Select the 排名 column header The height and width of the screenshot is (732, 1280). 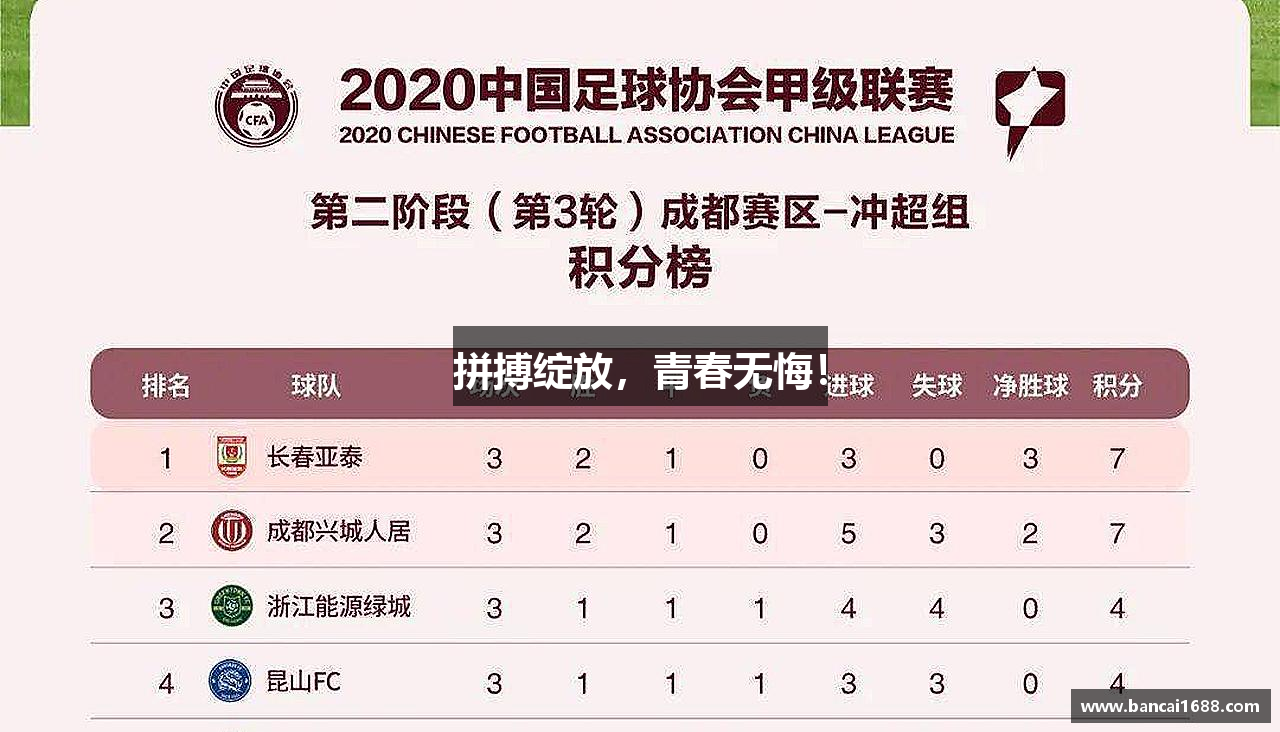click(x=166, y=385)
